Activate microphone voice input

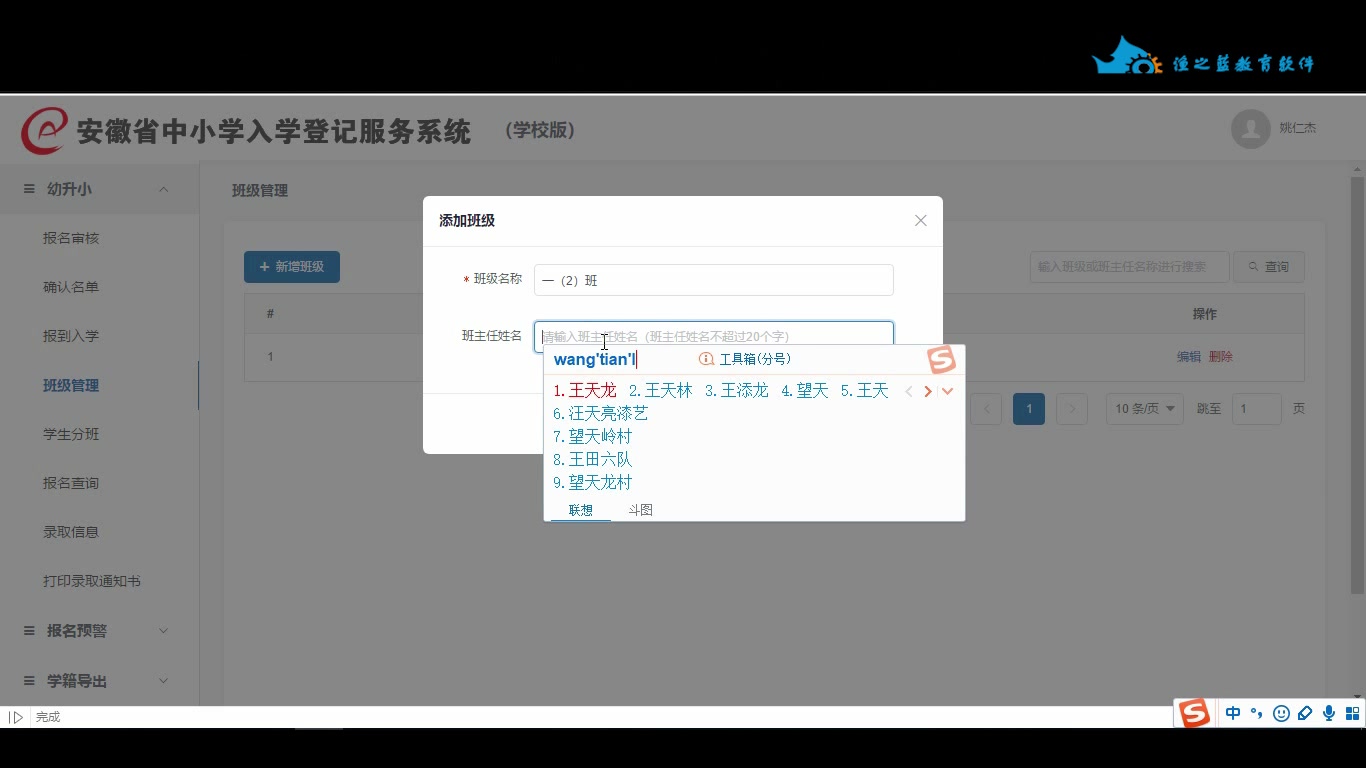pyautogui.click(x=1329, y=713)
